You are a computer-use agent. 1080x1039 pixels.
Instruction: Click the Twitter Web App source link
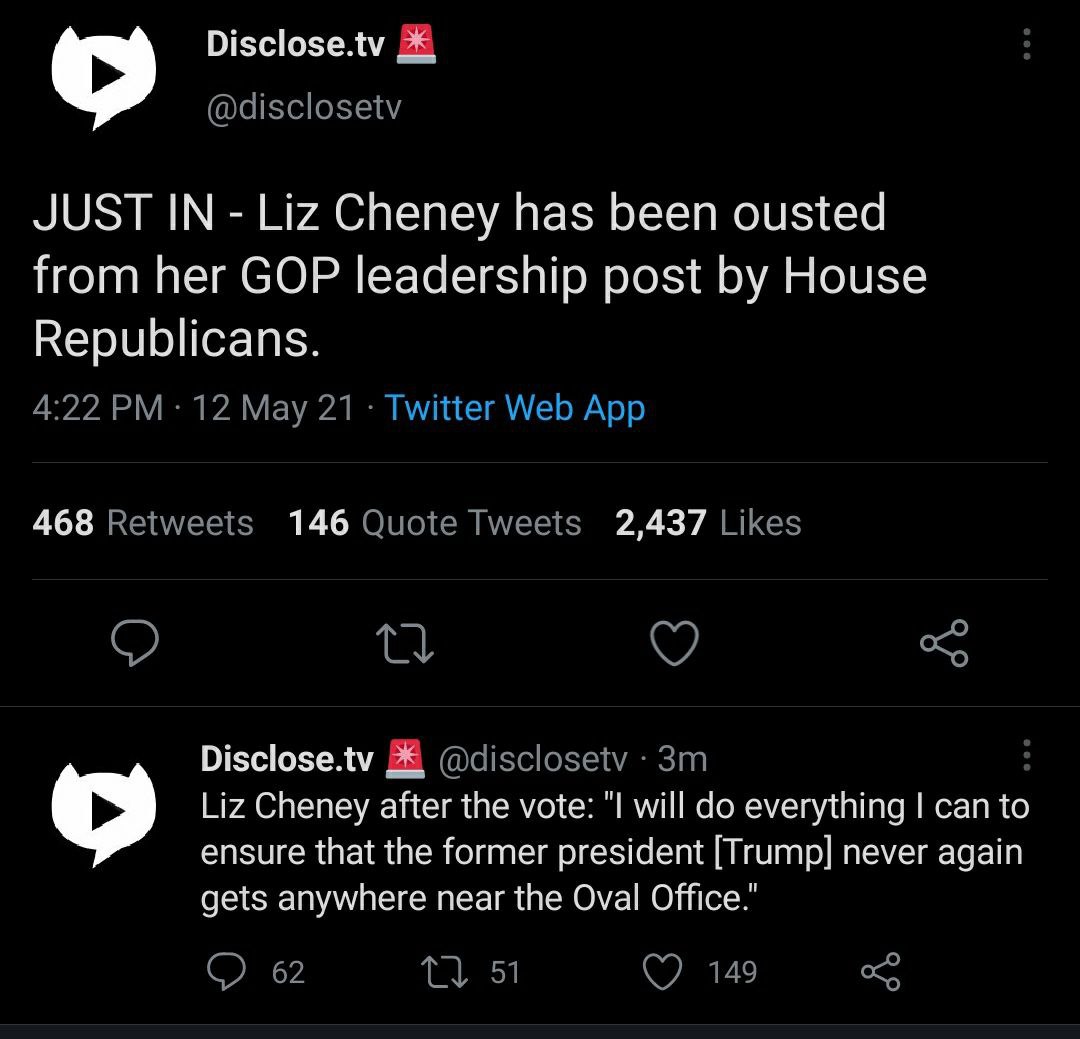[x=515, y=408]
